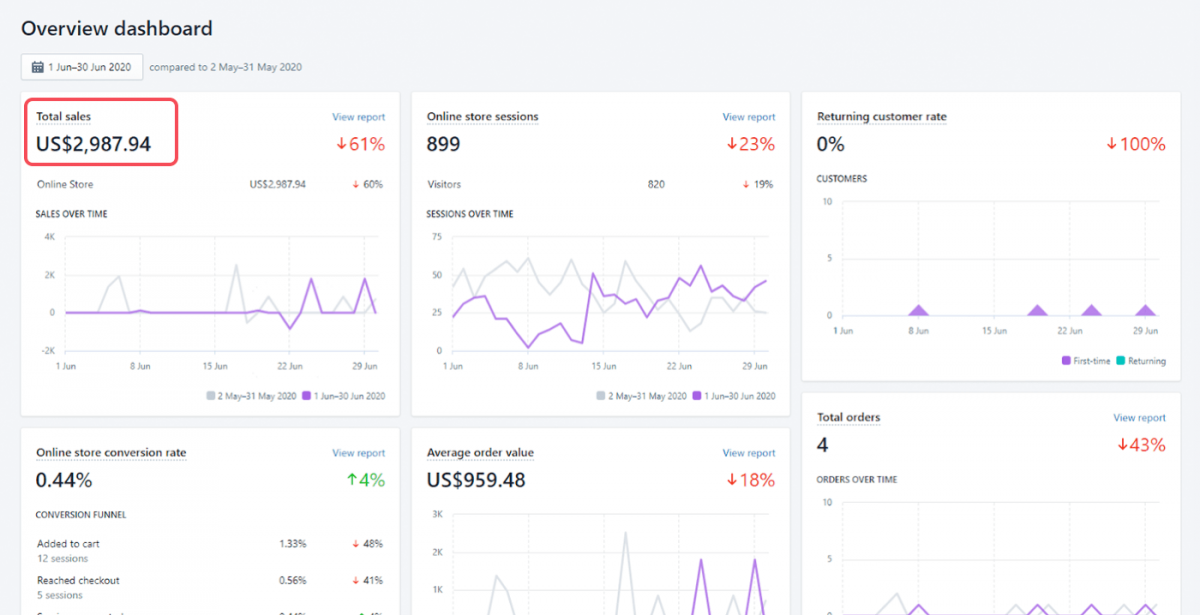Click the 899 sessions figure

click(x=444, y=144)
